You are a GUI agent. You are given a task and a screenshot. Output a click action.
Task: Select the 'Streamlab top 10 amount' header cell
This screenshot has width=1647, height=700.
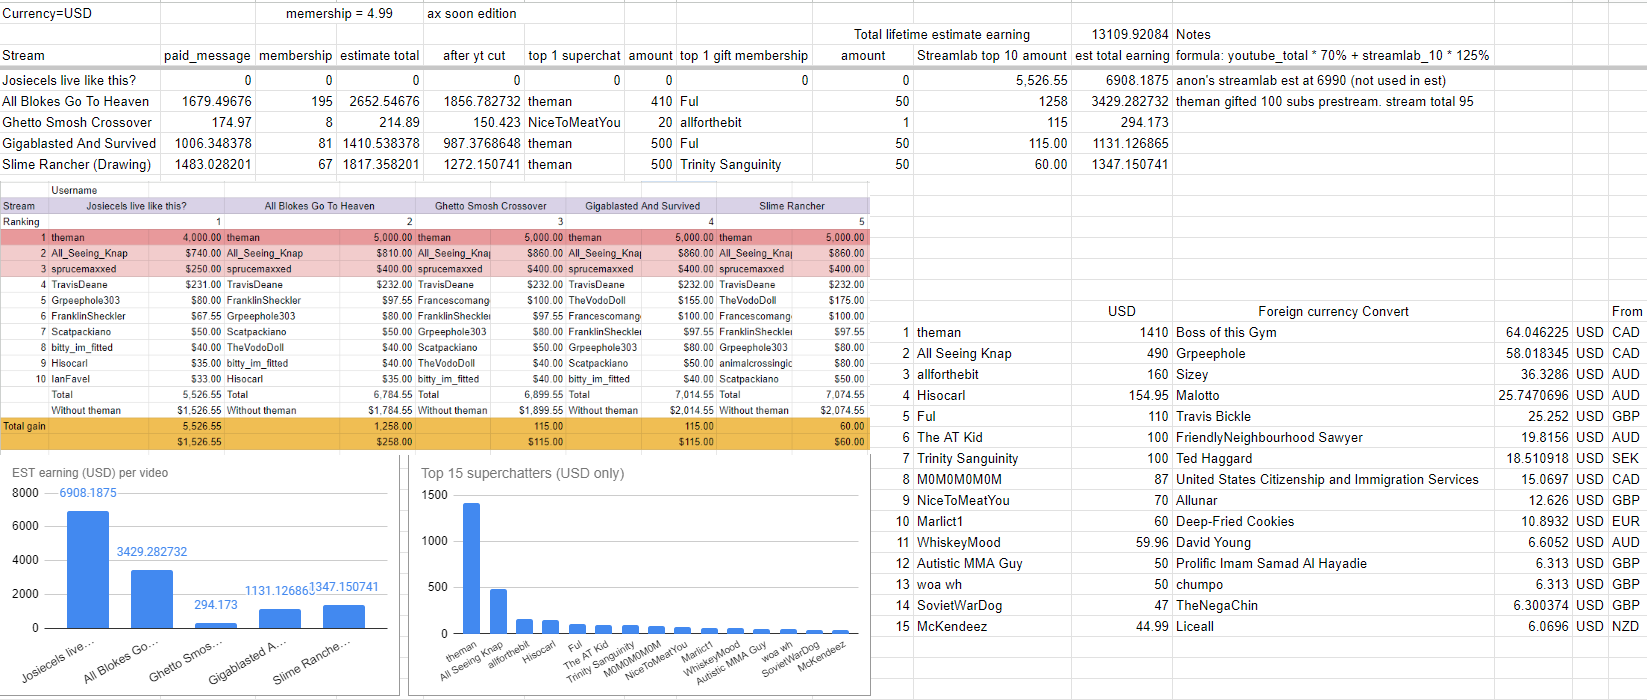click(x=991, y=56)
